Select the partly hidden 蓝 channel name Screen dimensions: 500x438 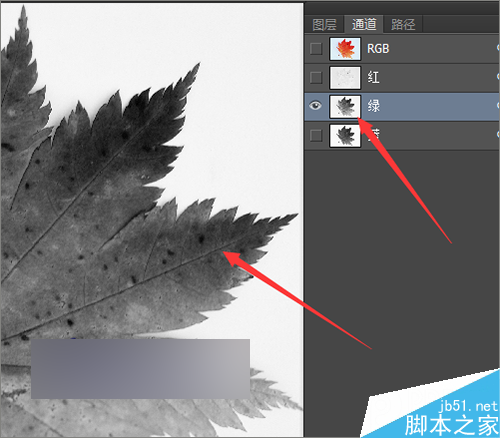click(x=374, y=135)
